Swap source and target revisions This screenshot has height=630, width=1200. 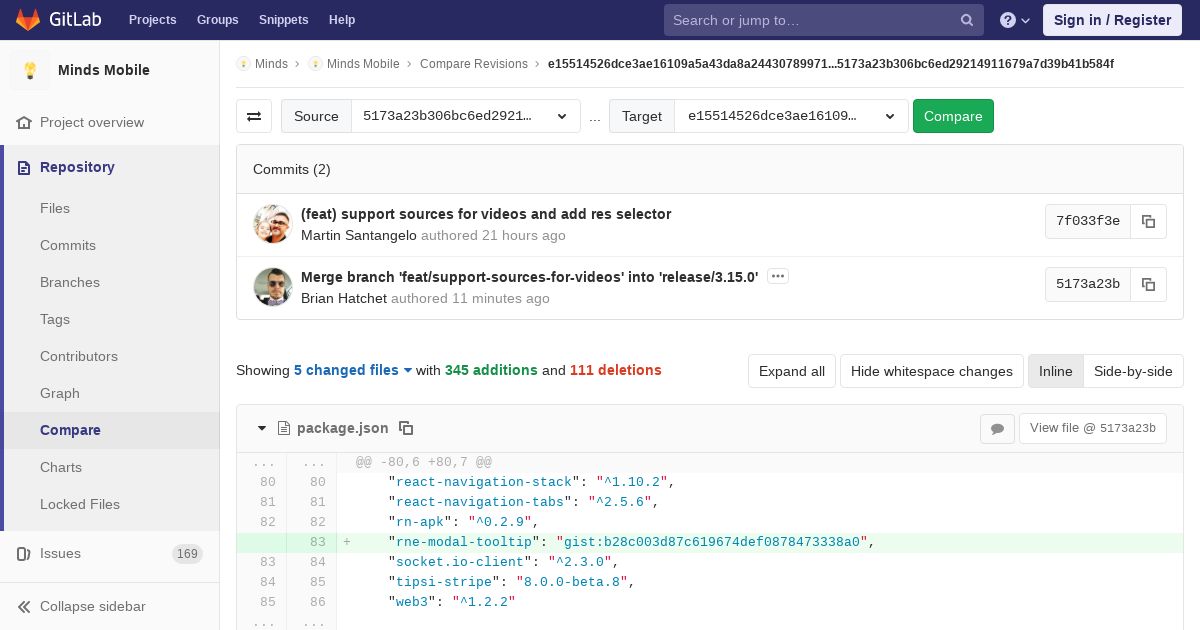pyautogui.click(x=254, y=116)
